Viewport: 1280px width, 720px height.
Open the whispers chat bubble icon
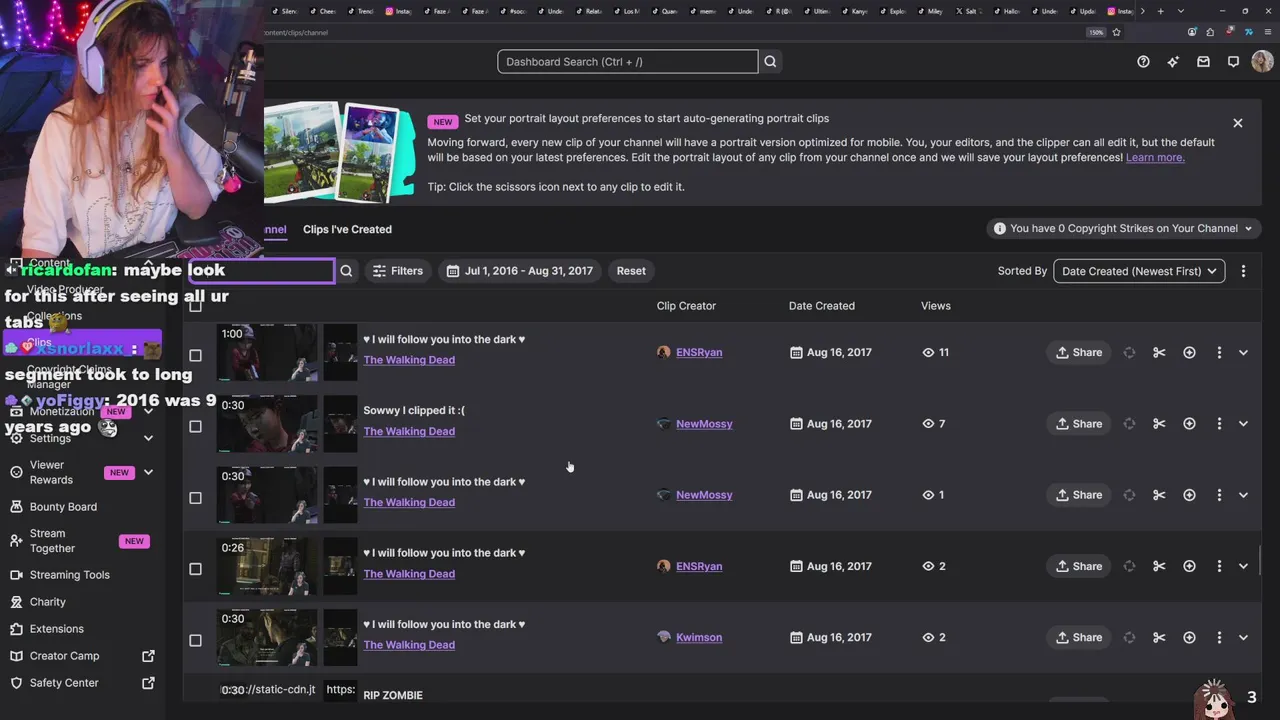[1233, 62]
